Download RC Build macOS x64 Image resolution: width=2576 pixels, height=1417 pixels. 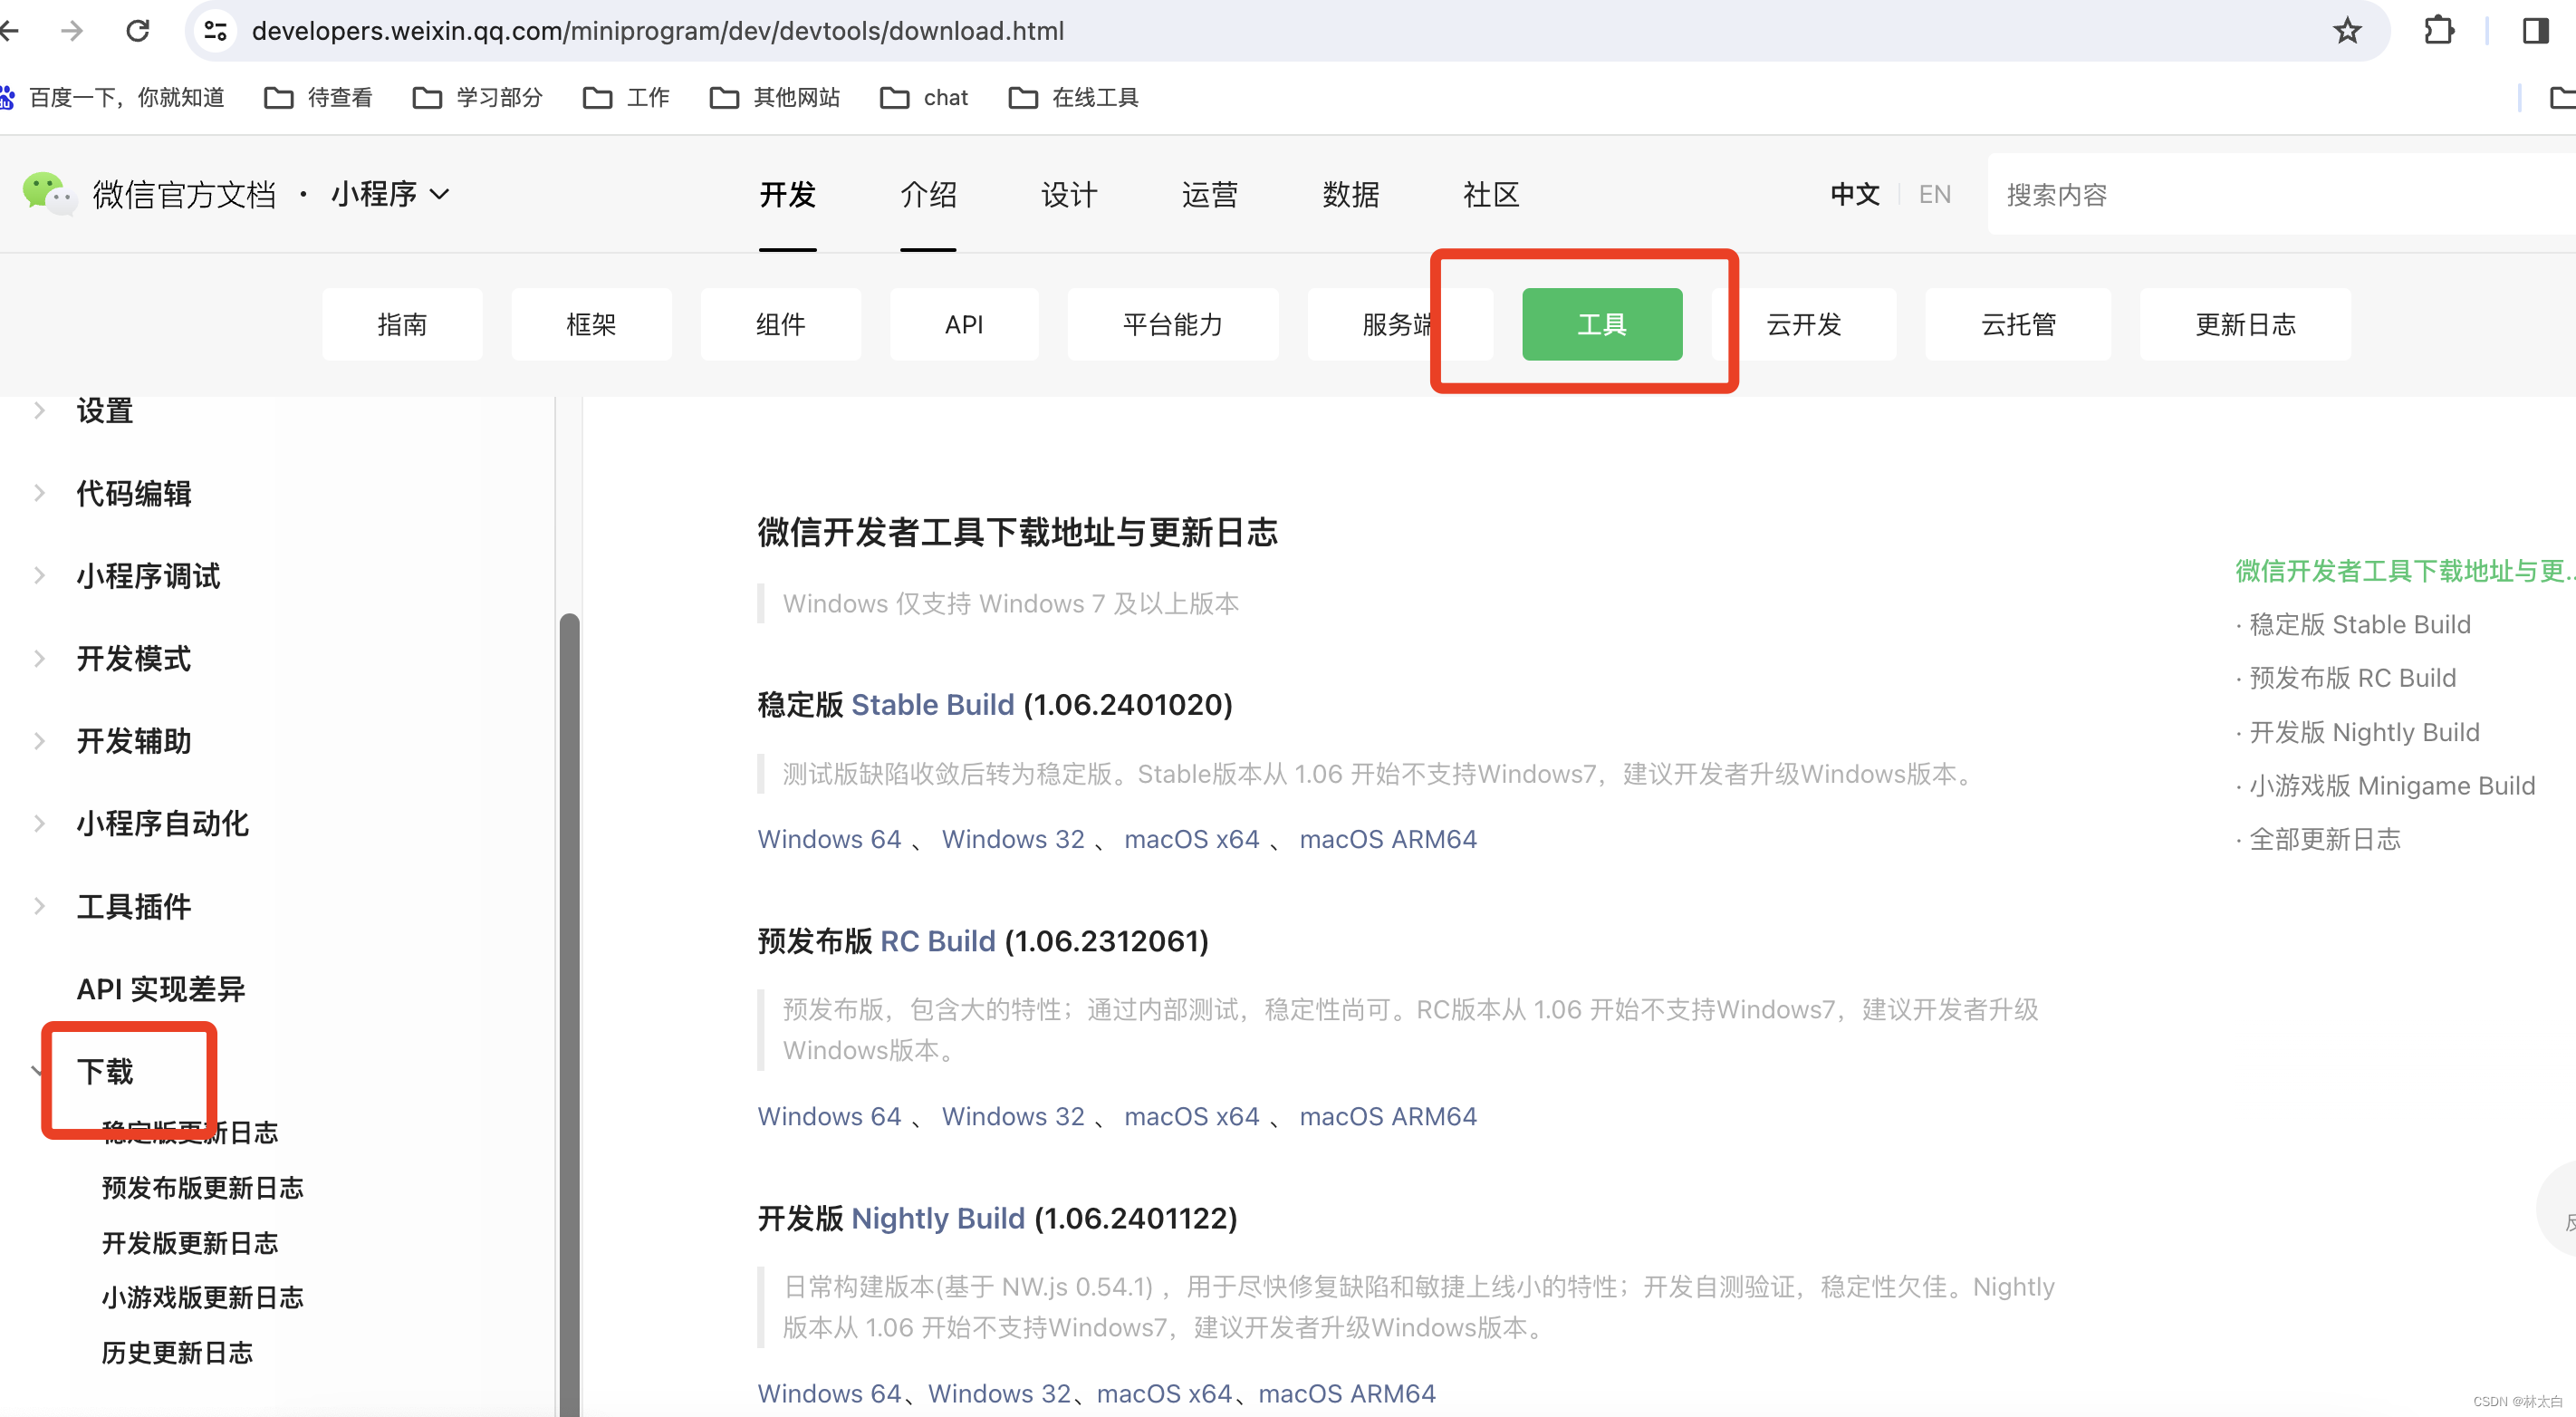point(1191,1116)
